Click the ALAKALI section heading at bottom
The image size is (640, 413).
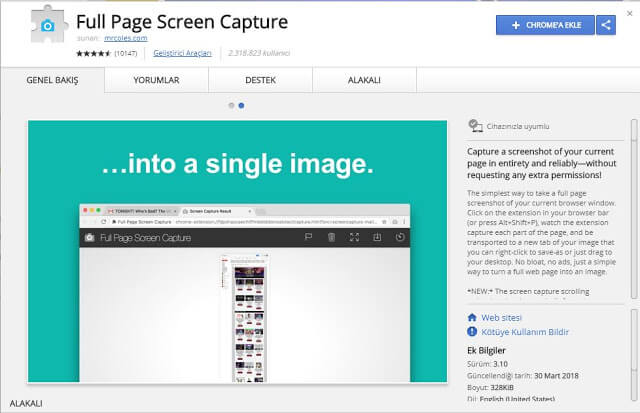26,403
